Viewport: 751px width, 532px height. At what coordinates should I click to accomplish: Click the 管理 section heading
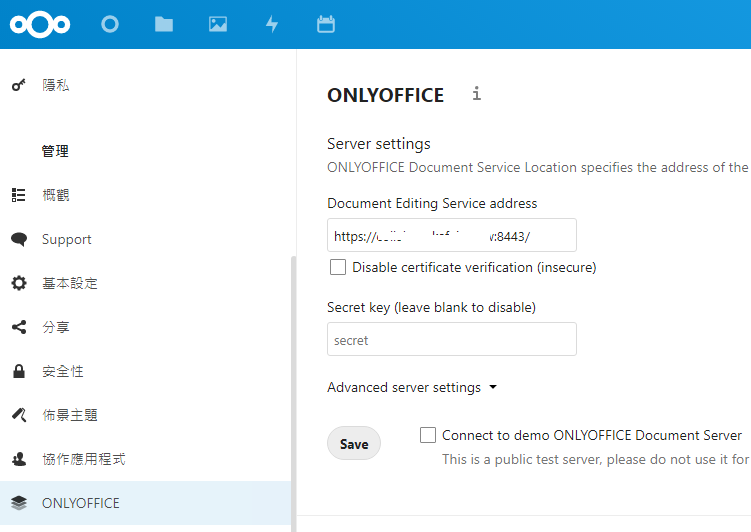55,151
